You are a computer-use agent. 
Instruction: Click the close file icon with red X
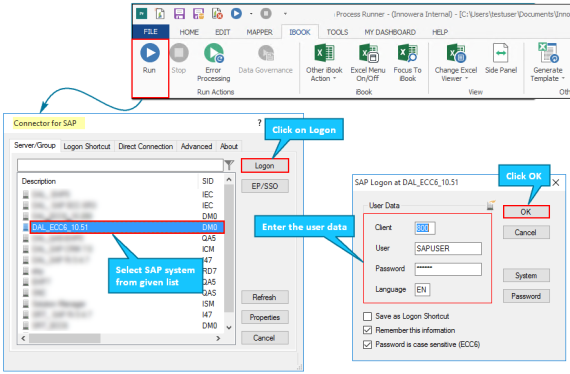tap(217, 14)
